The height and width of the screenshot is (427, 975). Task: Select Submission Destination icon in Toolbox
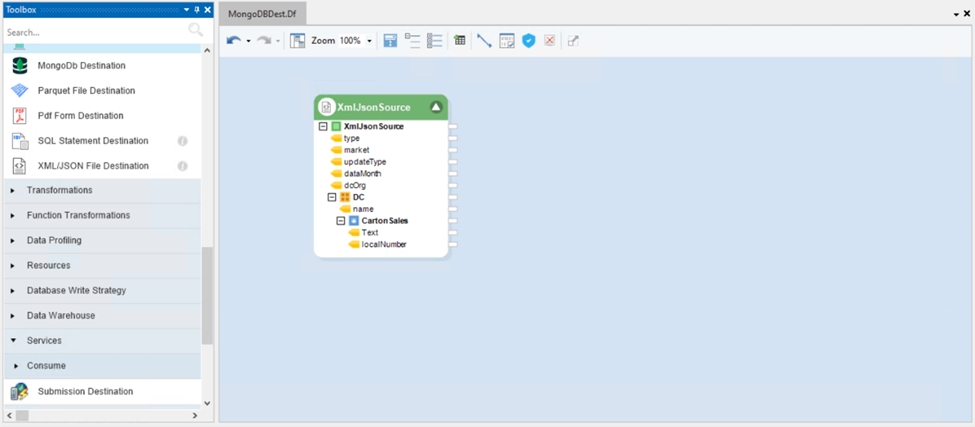click(x=20, y=392)
